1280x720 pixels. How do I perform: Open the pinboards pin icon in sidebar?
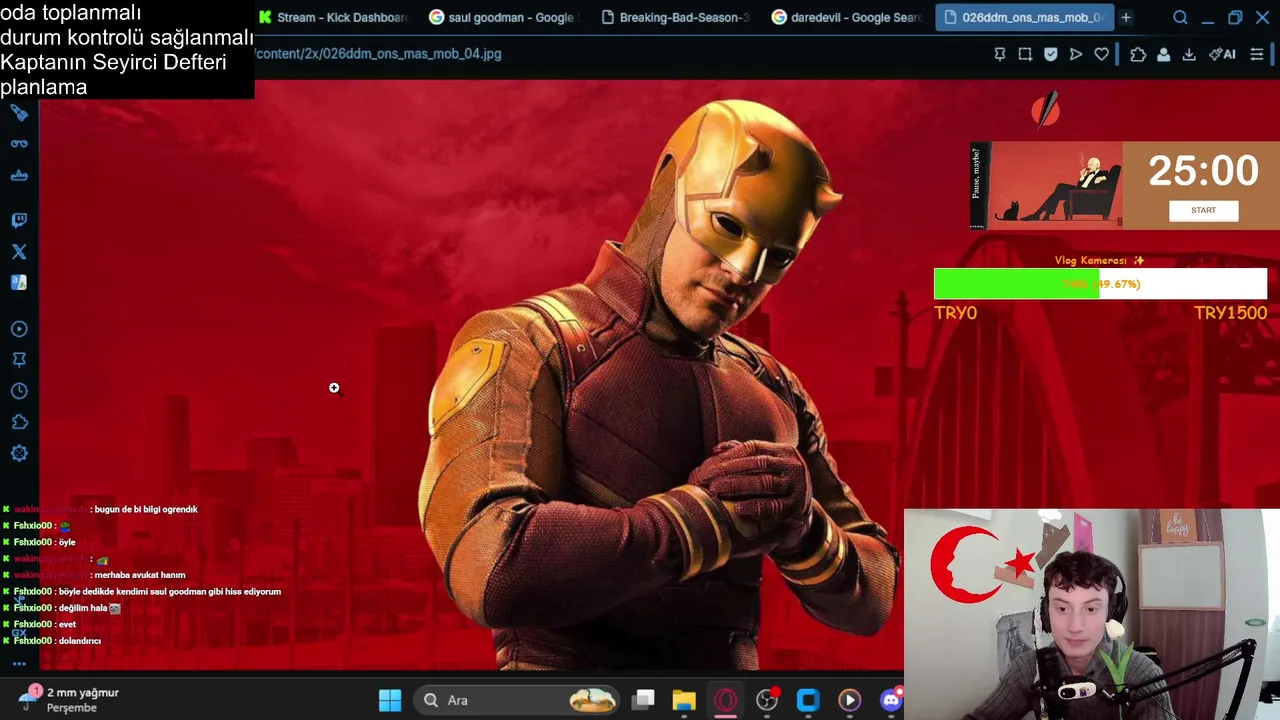point(19,360)
